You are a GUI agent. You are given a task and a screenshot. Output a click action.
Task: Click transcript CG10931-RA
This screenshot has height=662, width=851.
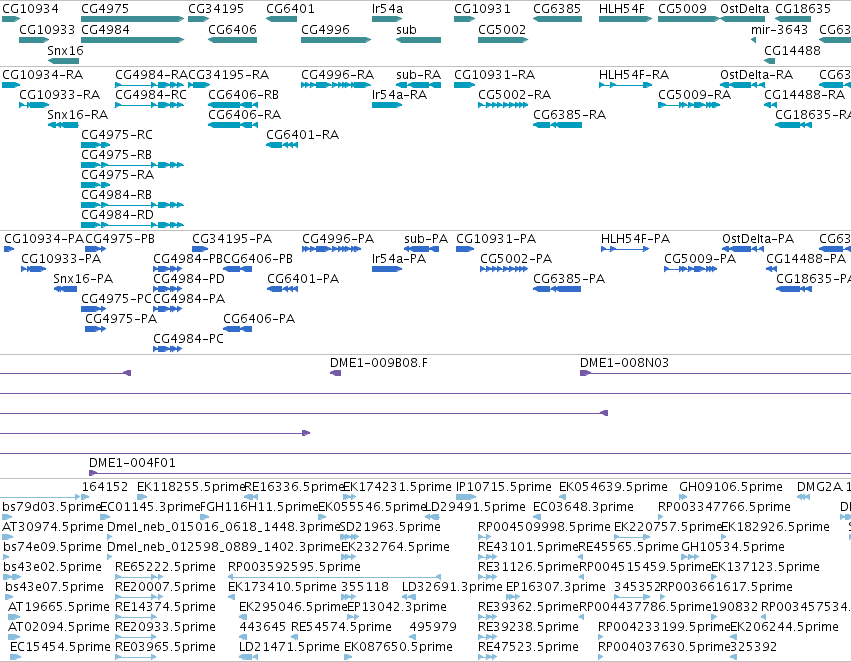point(494,74)
